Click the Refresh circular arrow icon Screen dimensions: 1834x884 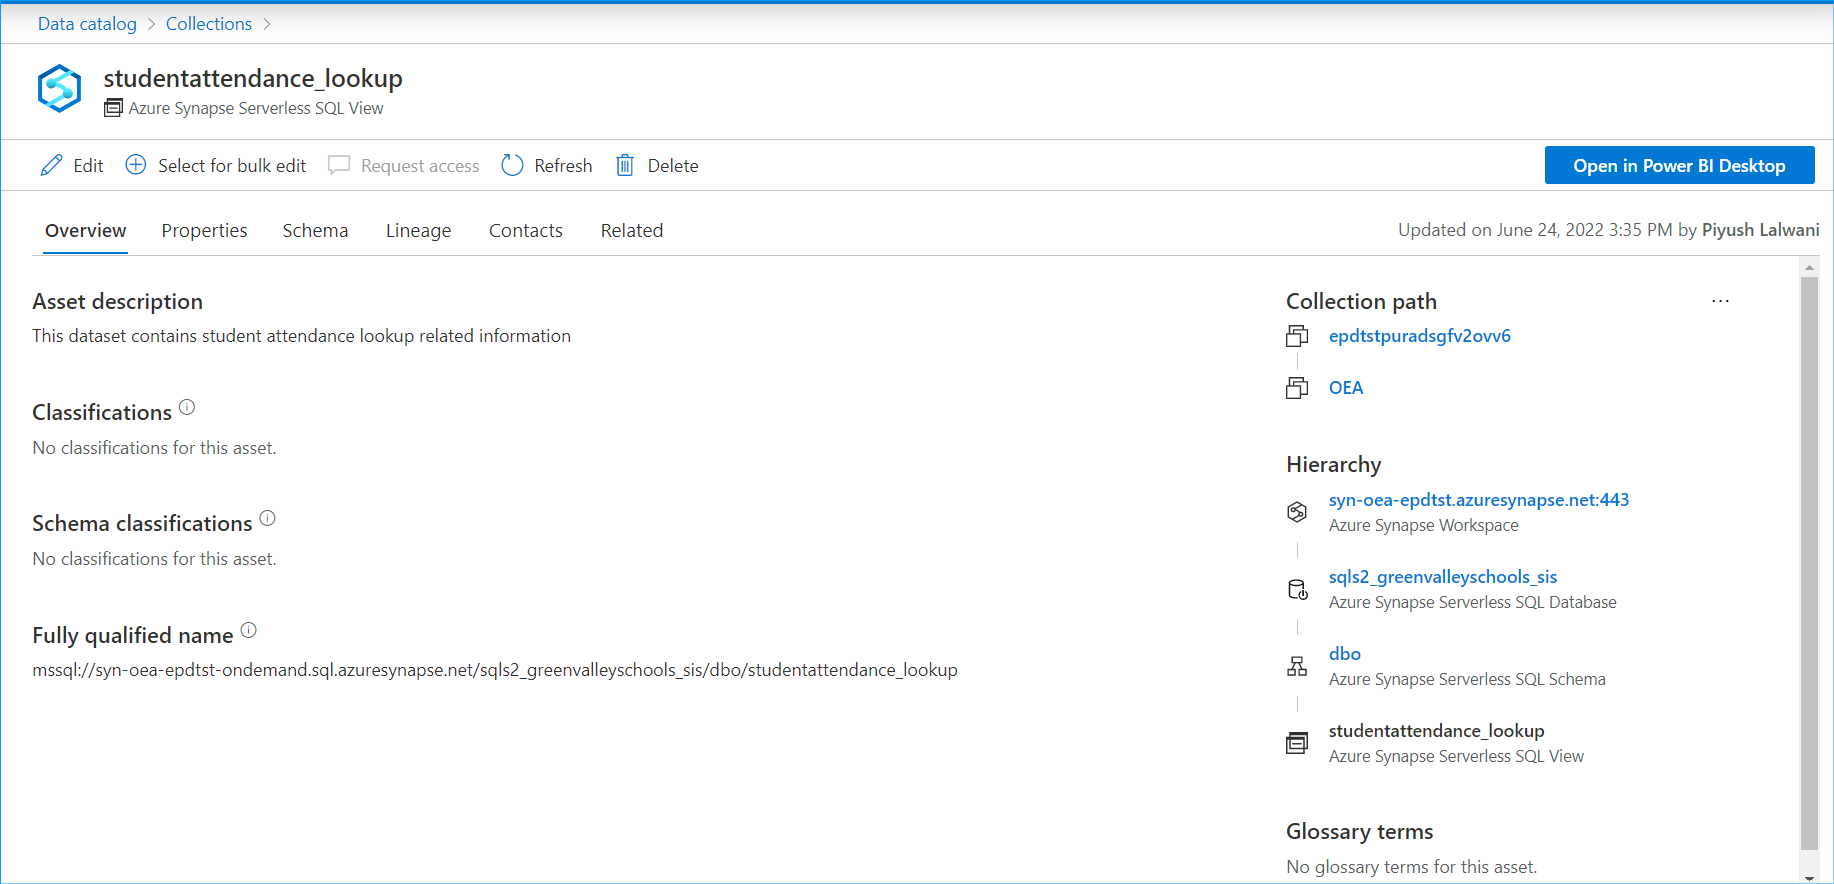pyautogui.click(x=512, y=165)
